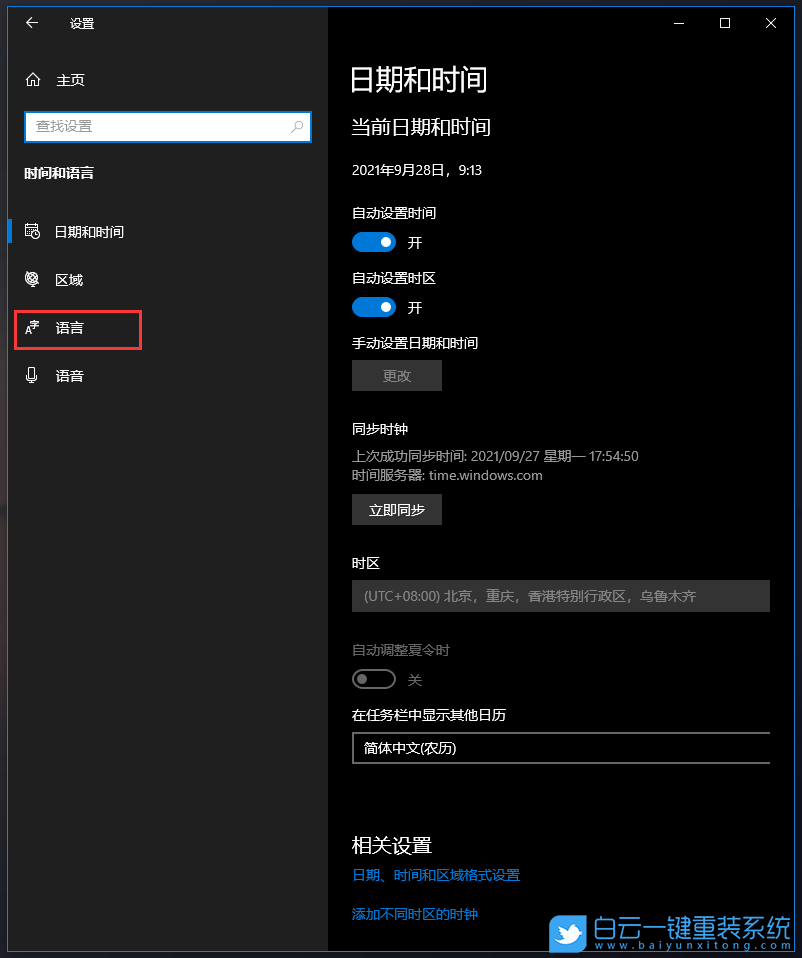
Task: Click the back arrow icon
Action: [31, 23]
